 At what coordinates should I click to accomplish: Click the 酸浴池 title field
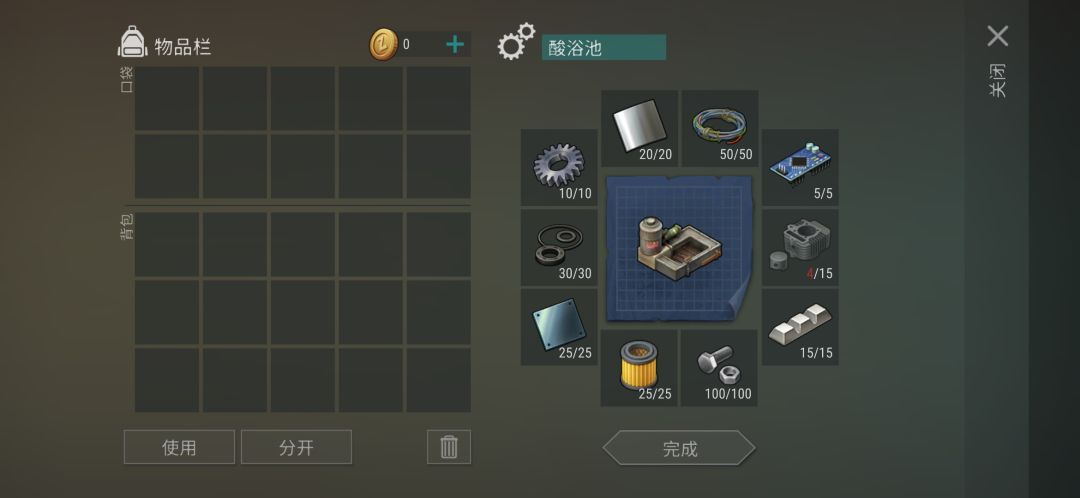pyautogui.click(x=603, y=48)
